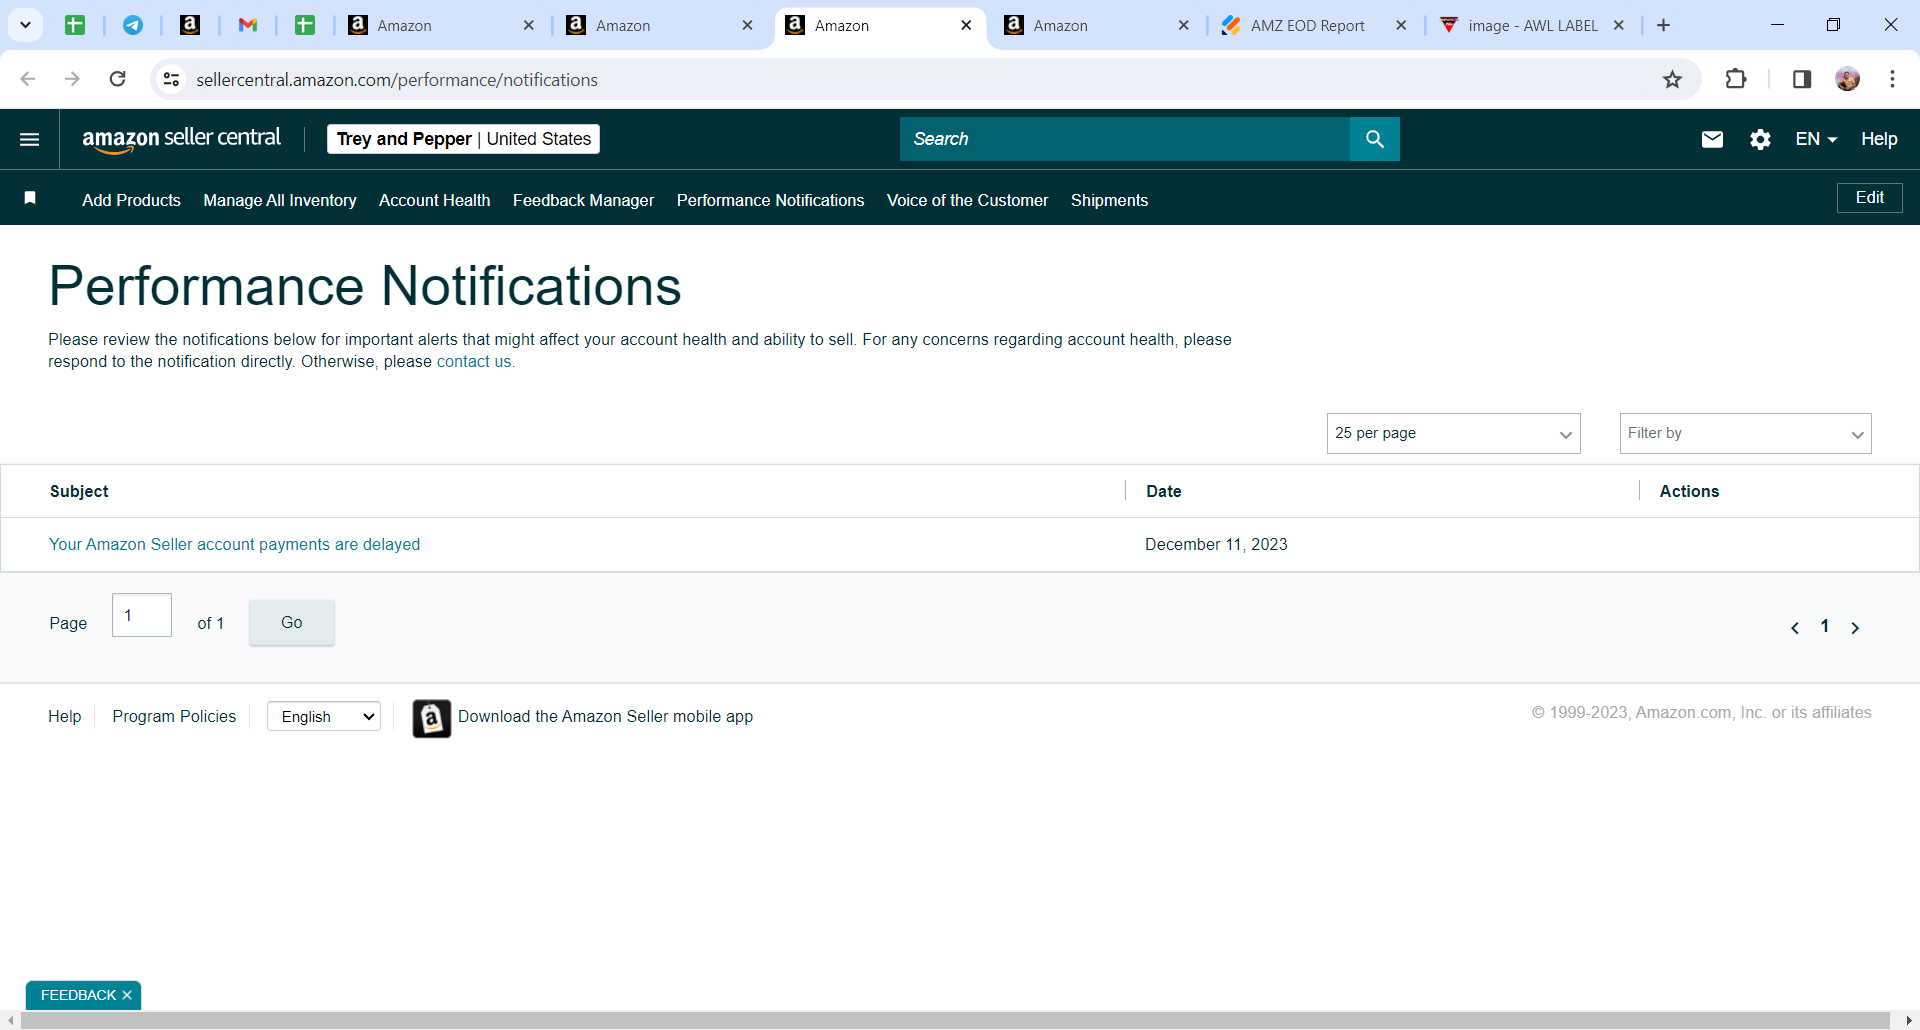The height and width of the screenshot is (1030, 1920).
Task: Open Program Policies link
Action: tap(174, 716)
